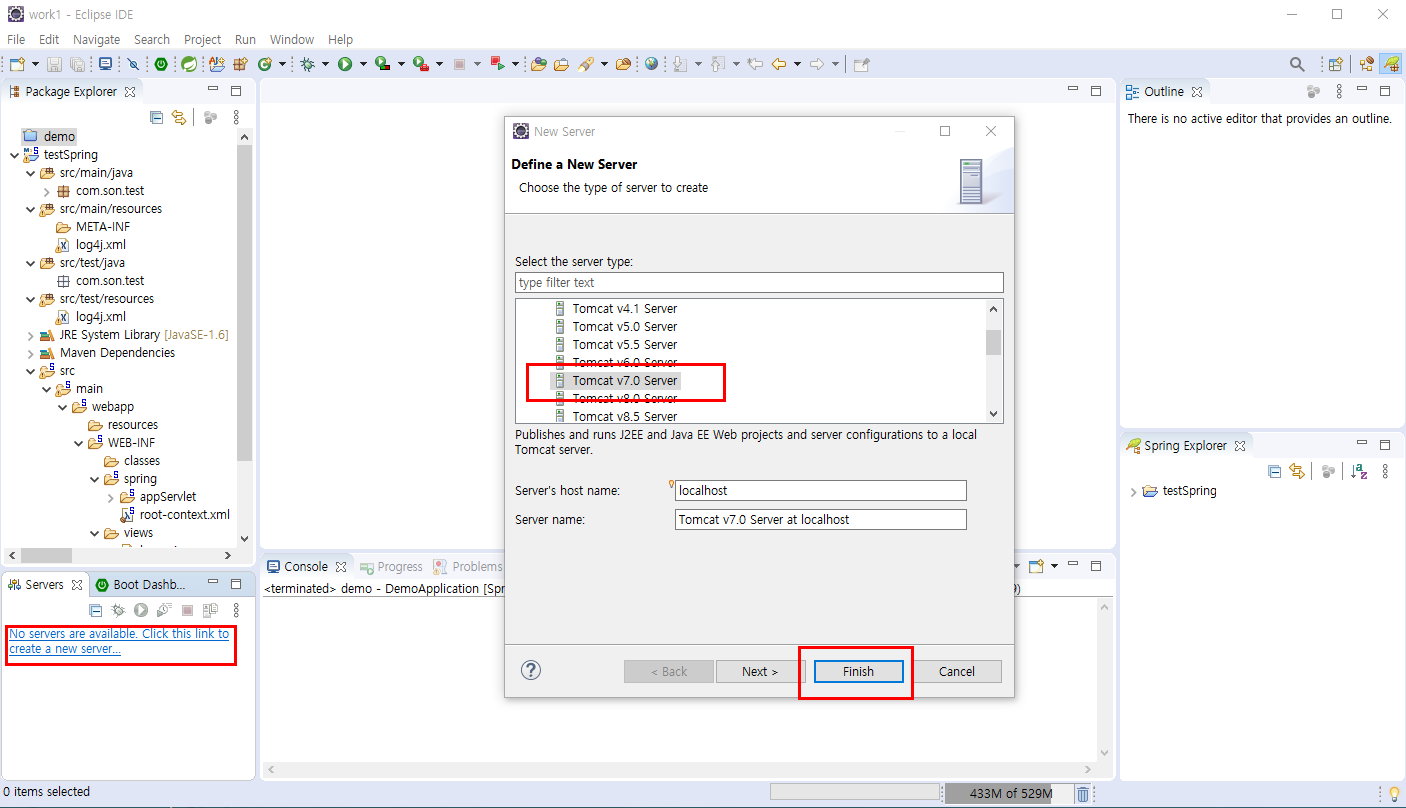Select the Spring perspective icon
The image size is (1406, 808).
tap(1391, 64)
